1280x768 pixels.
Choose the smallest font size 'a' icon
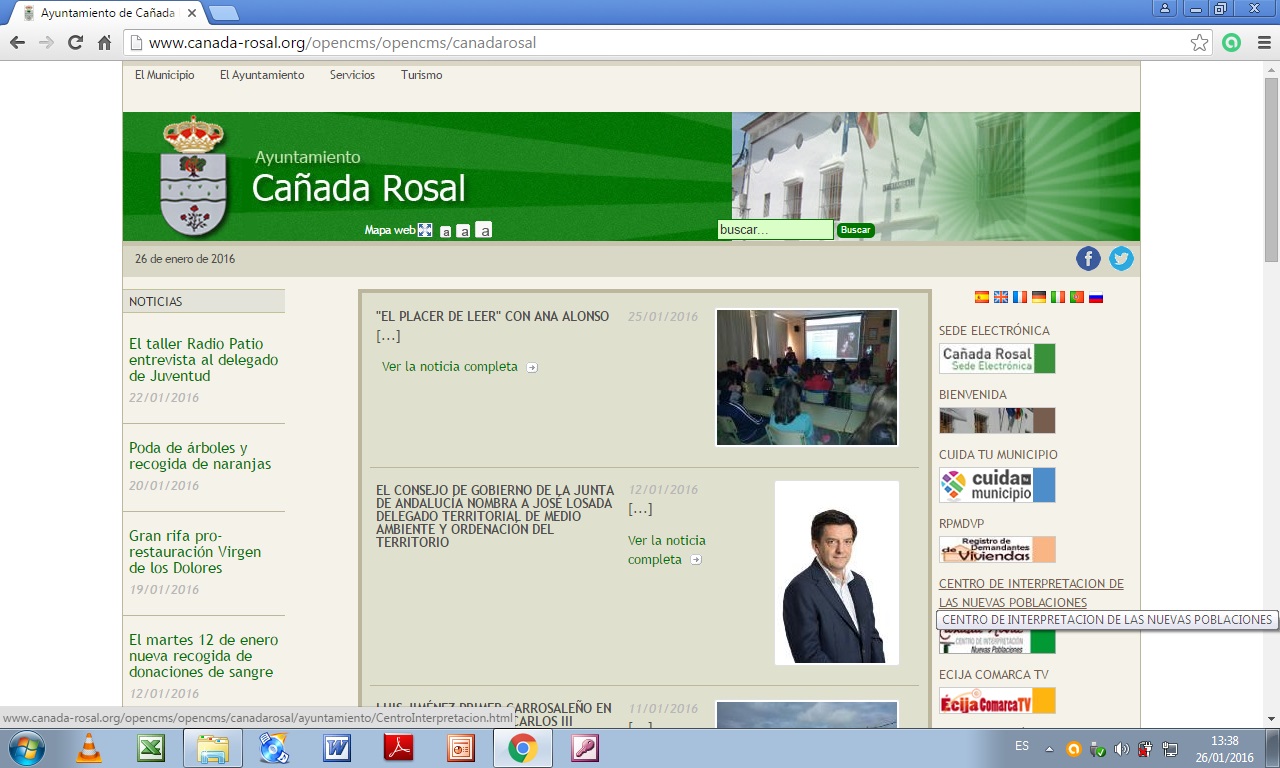click(x=446, y=231)
